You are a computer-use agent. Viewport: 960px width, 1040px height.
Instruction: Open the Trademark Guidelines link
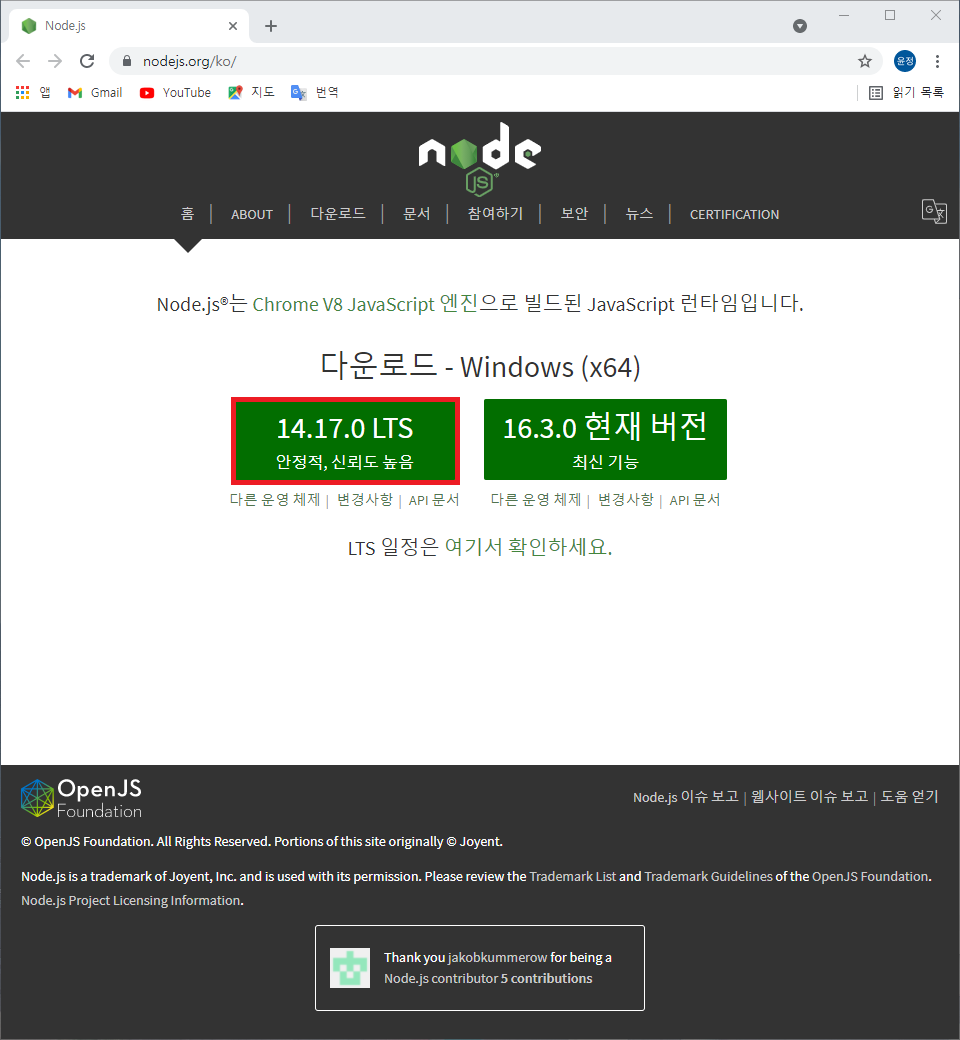tap(709, 876)
